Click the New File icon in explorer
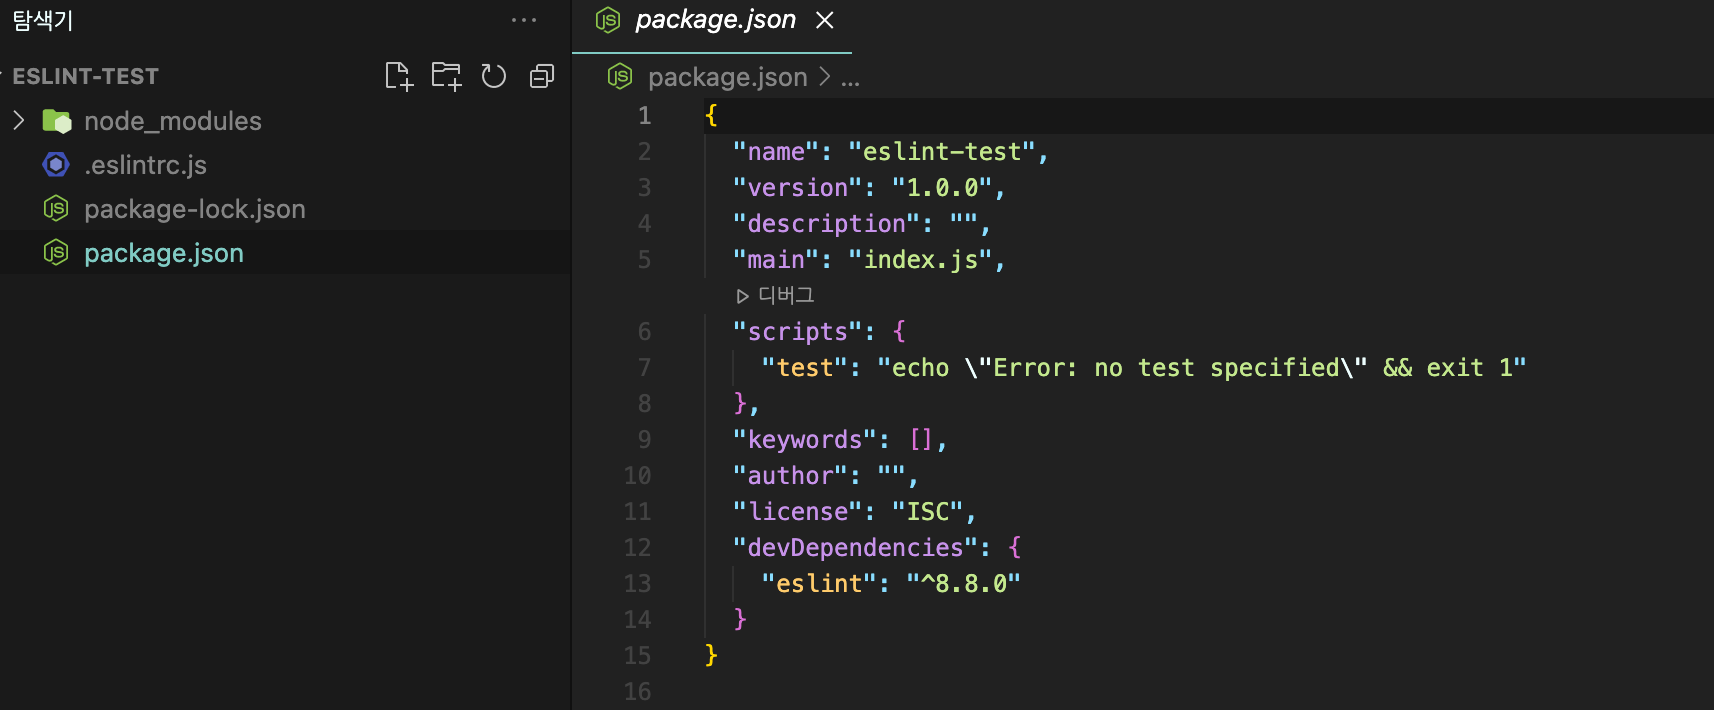This screenshot has height=710, width=1714. point(398,76)
